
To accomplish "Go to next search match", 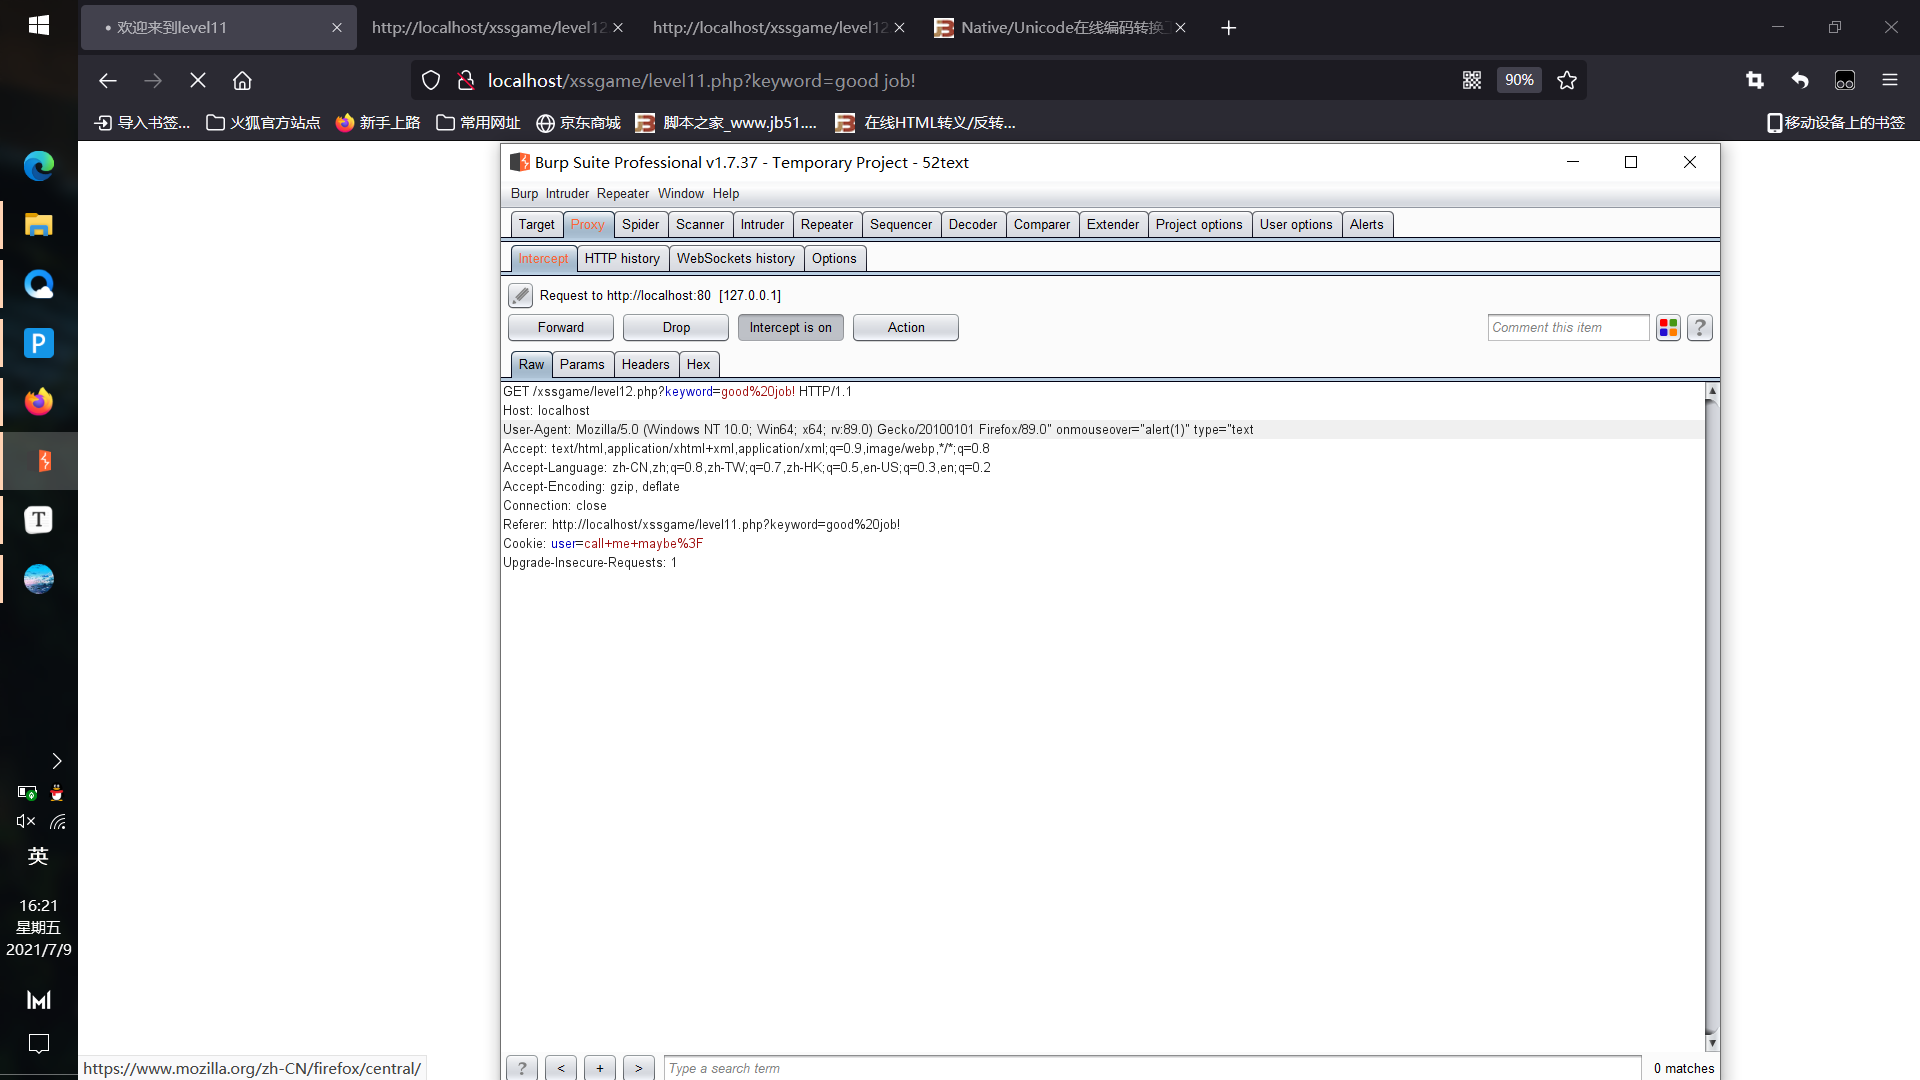I will (639, 1068).
